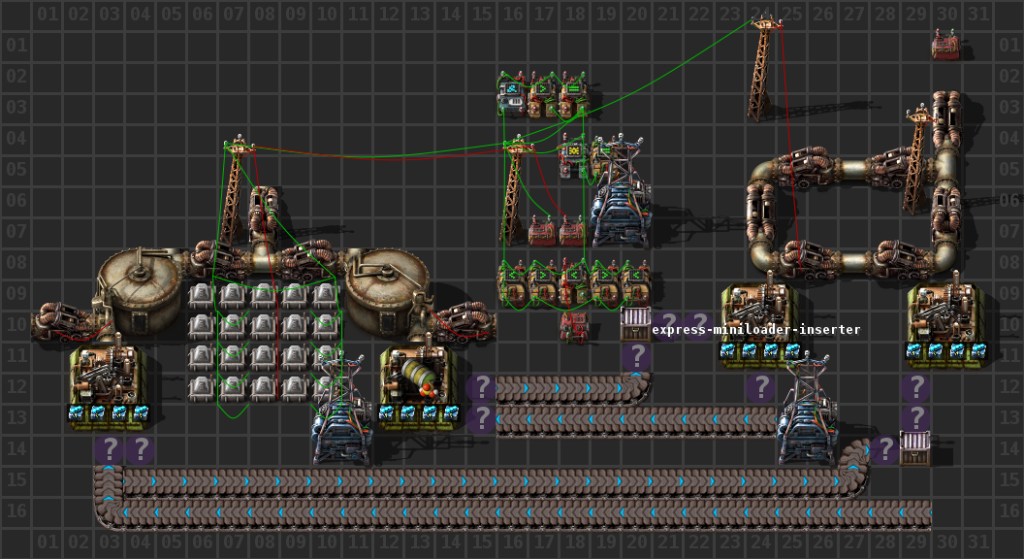The height and width of the screenshot is (559, 1024).
Task: Click the top-left accumulator in the grid
Action: point(202,296)
